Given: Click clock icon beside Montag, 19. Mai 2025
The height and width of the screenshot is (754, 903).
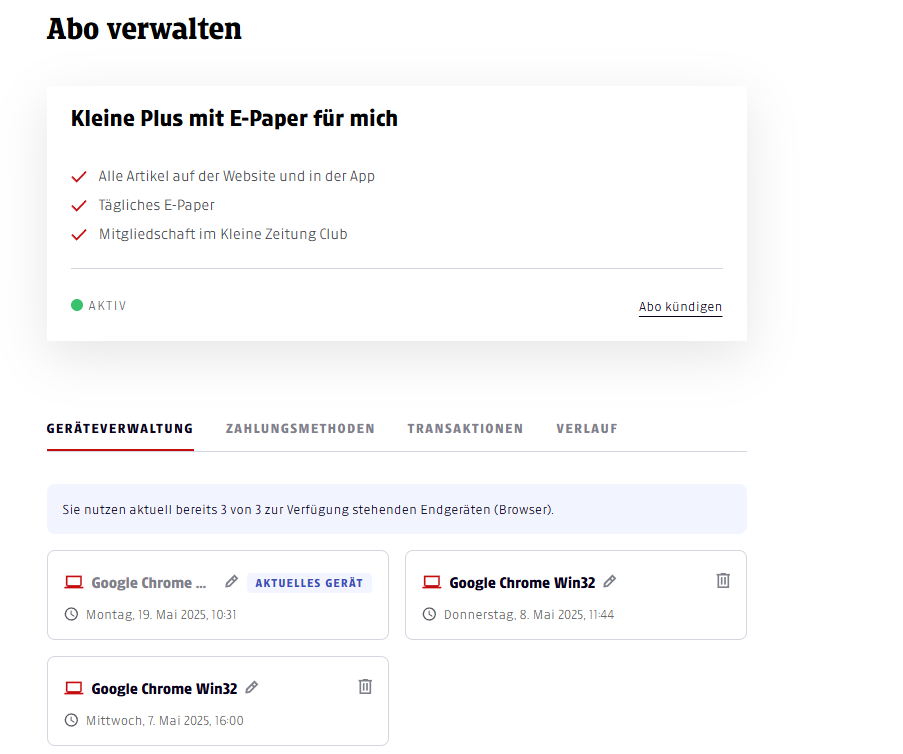Looking at the screenshot, I should pos(71,614).
